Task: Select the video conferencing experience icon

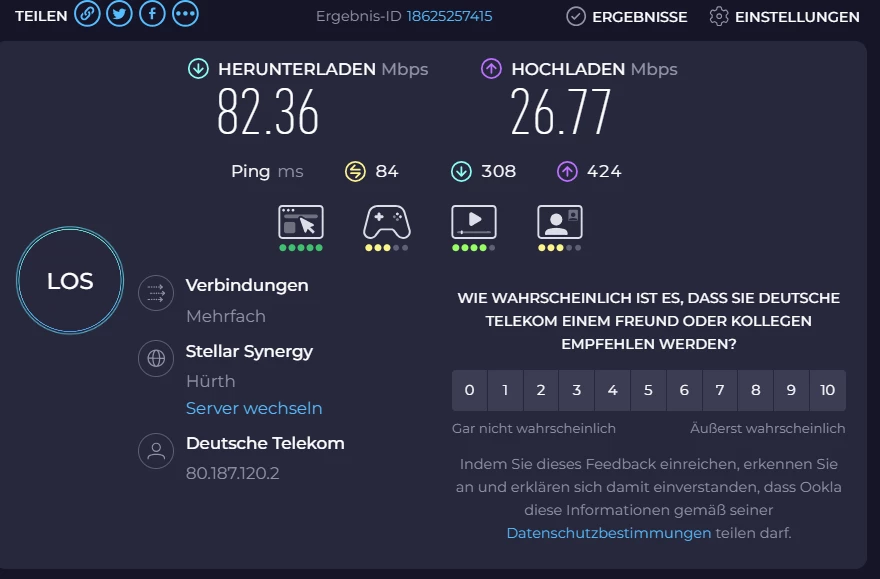Action: pos(560,222)
